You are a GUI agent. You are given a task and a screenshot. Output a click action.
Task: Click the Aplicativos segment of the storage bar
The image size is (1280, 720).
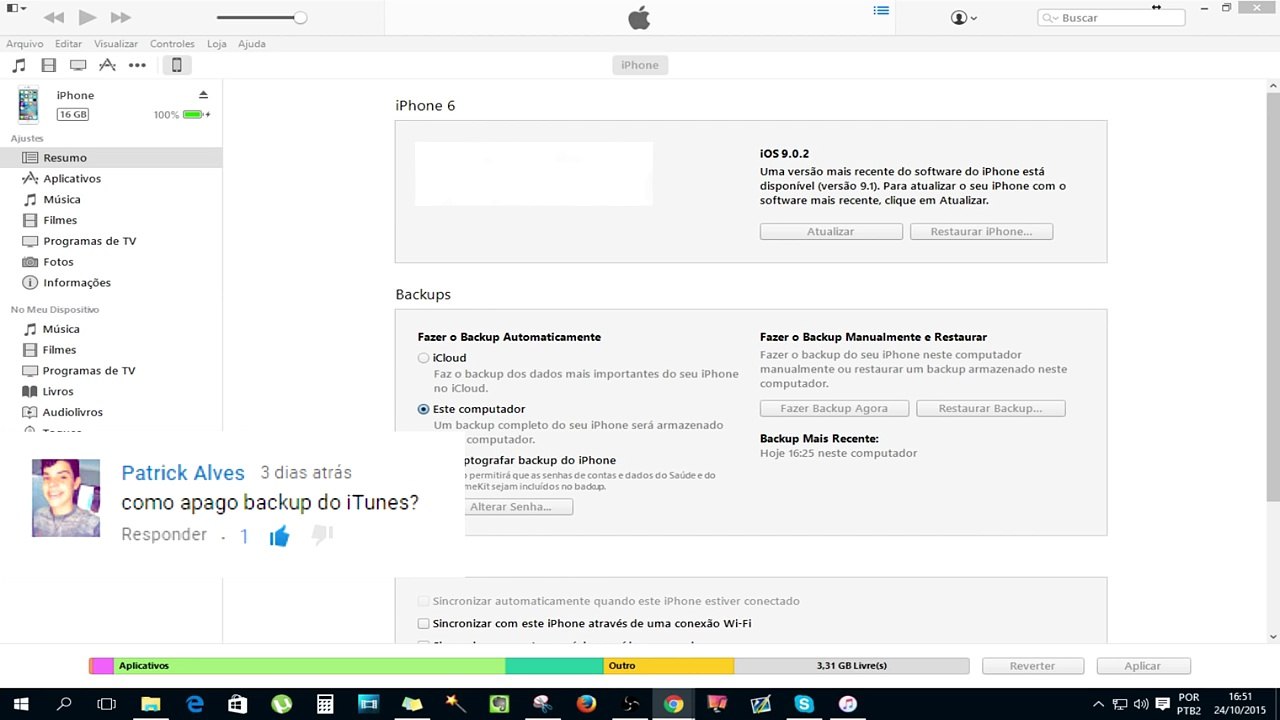pyautogui.click(x=310, y=666)
